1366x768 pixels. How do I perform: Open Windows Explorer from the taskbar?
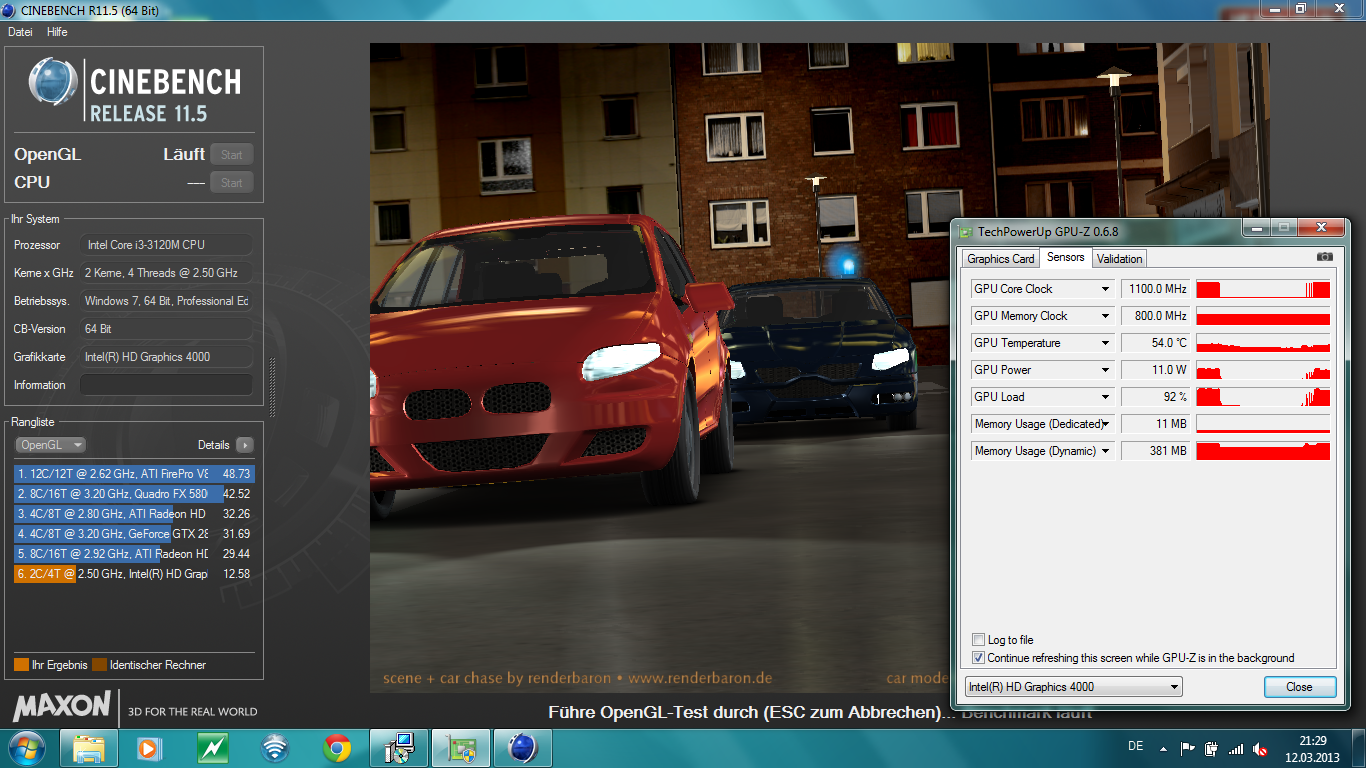click(x=89, y=748)
